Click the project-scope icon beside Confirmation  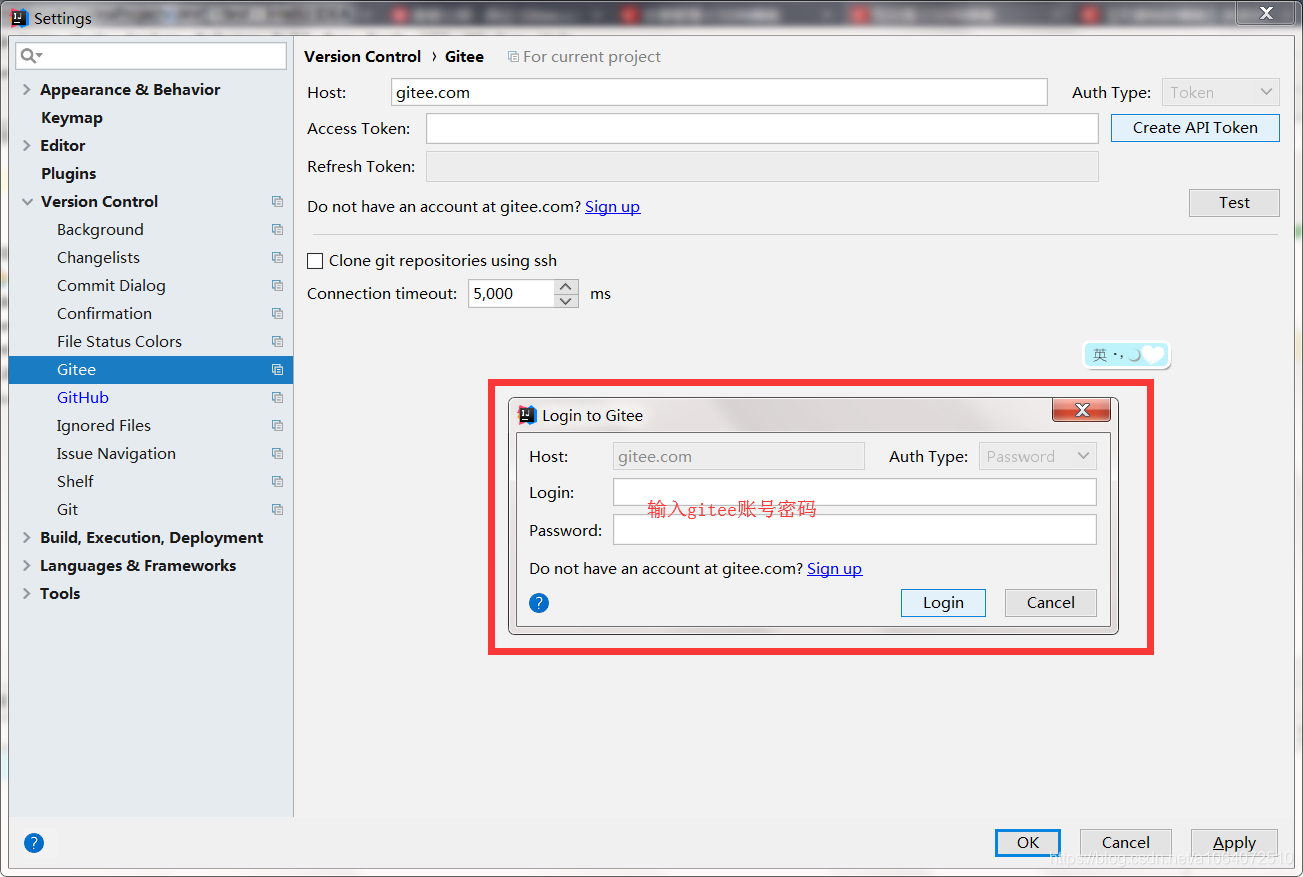[277, 313]
